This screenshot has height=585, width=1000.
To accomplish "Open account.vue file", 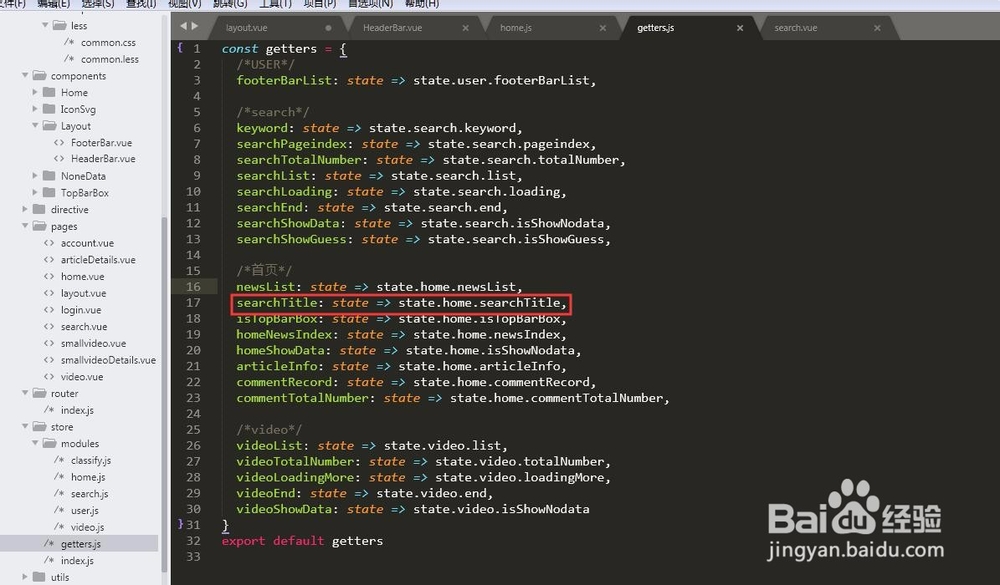I will (x=87, y=243).
